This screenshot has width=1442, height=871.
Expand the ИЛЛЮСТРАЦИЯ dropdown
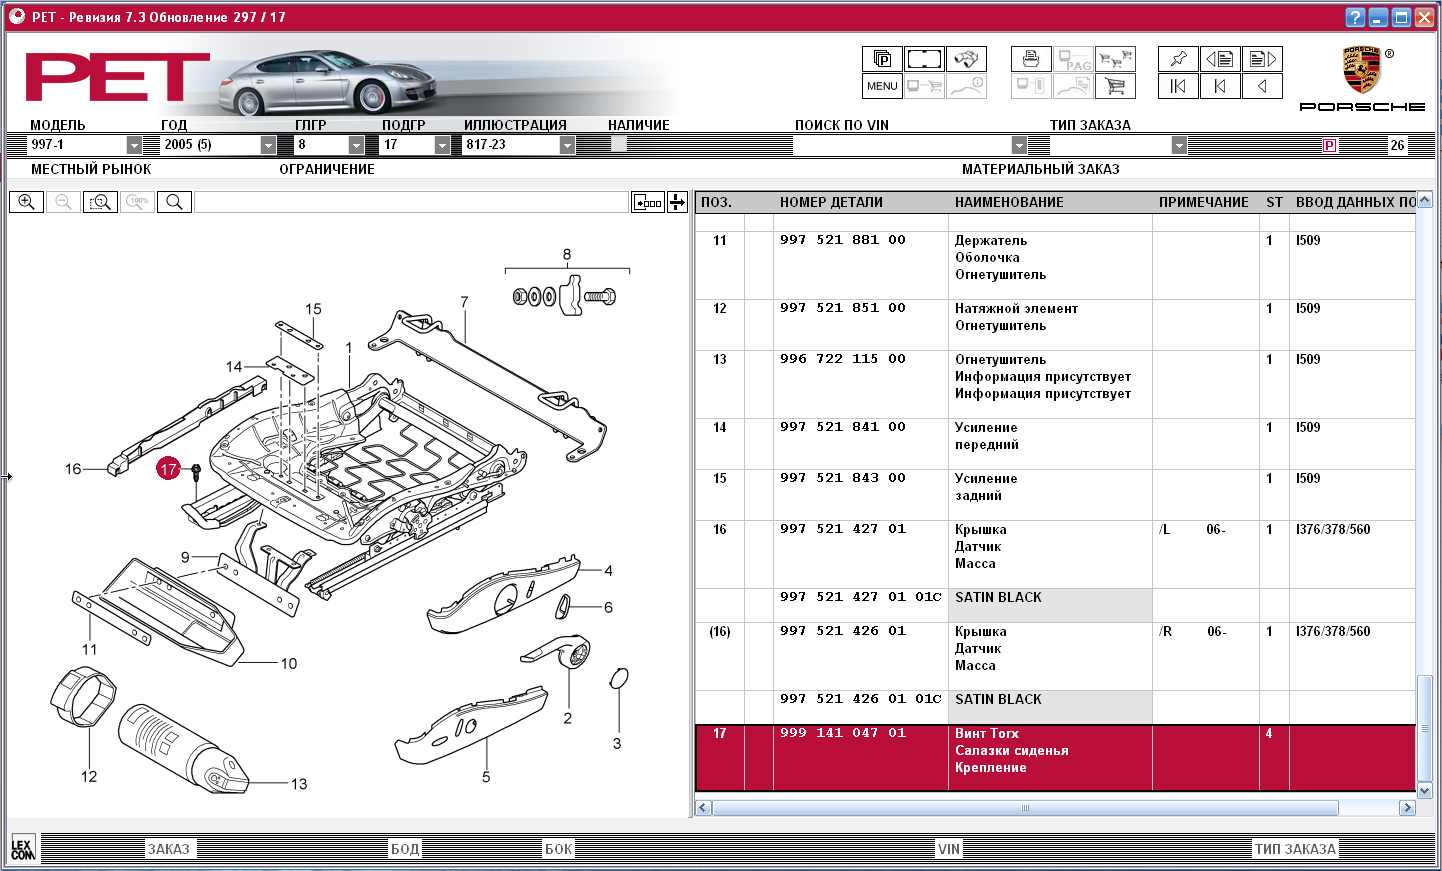(567, 145)
